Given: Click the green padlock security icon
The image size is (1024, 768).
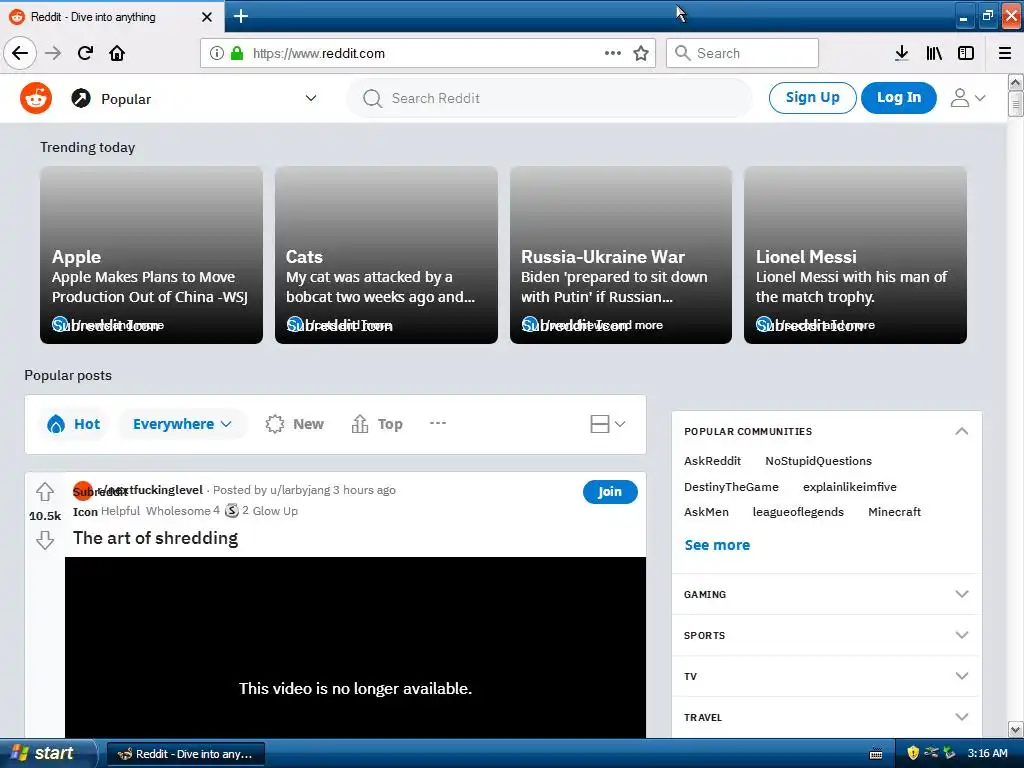Looking at the screenshot, I should pos(236,53).
